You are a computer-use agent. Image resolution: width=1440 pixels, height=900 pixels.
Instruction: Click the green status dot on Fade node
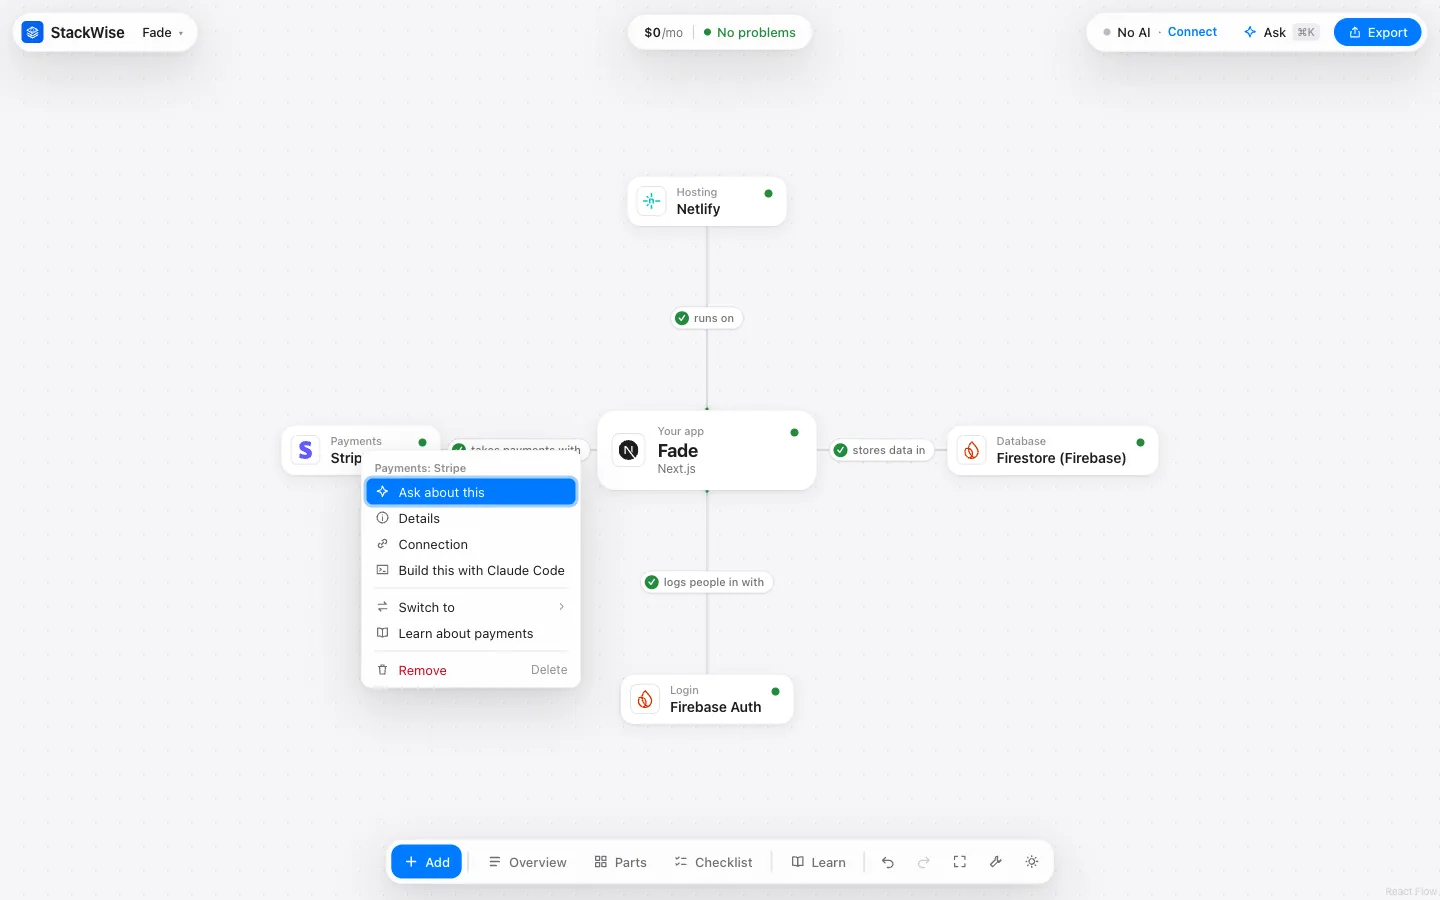point(794,433)
